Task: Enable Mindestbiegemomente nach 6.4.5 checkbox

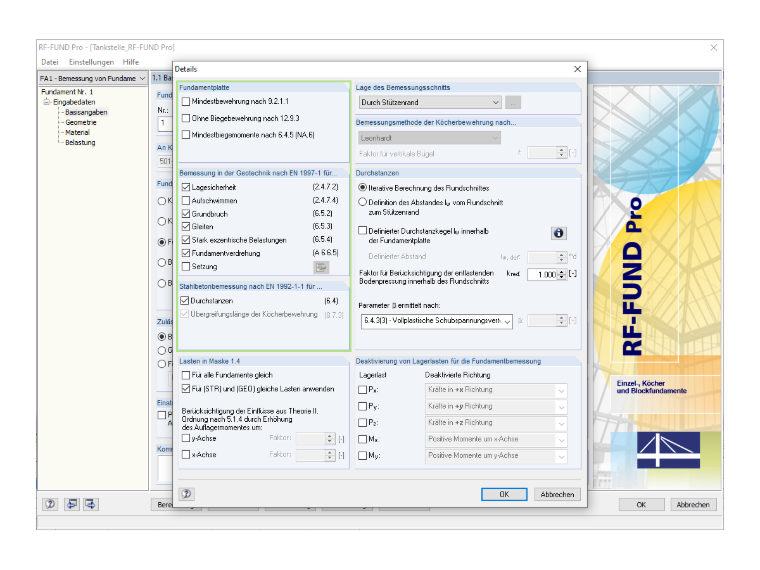Action: (x=186, y=135)
